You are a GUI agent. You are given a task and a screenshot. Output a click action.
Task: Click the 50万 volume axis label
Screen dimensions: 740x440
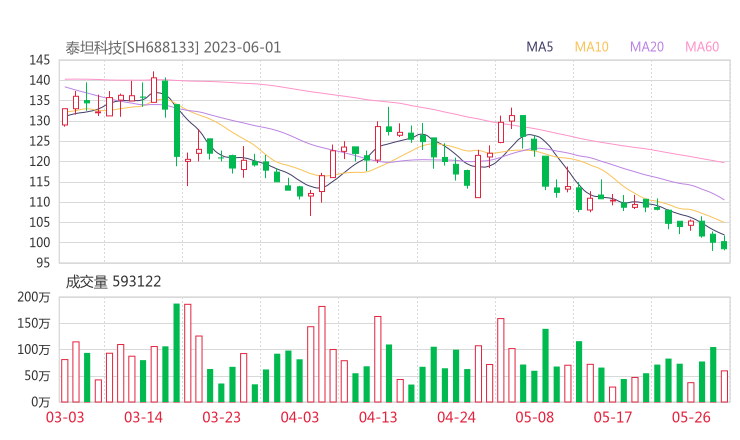pyautogui.click(x=37, y=376)
